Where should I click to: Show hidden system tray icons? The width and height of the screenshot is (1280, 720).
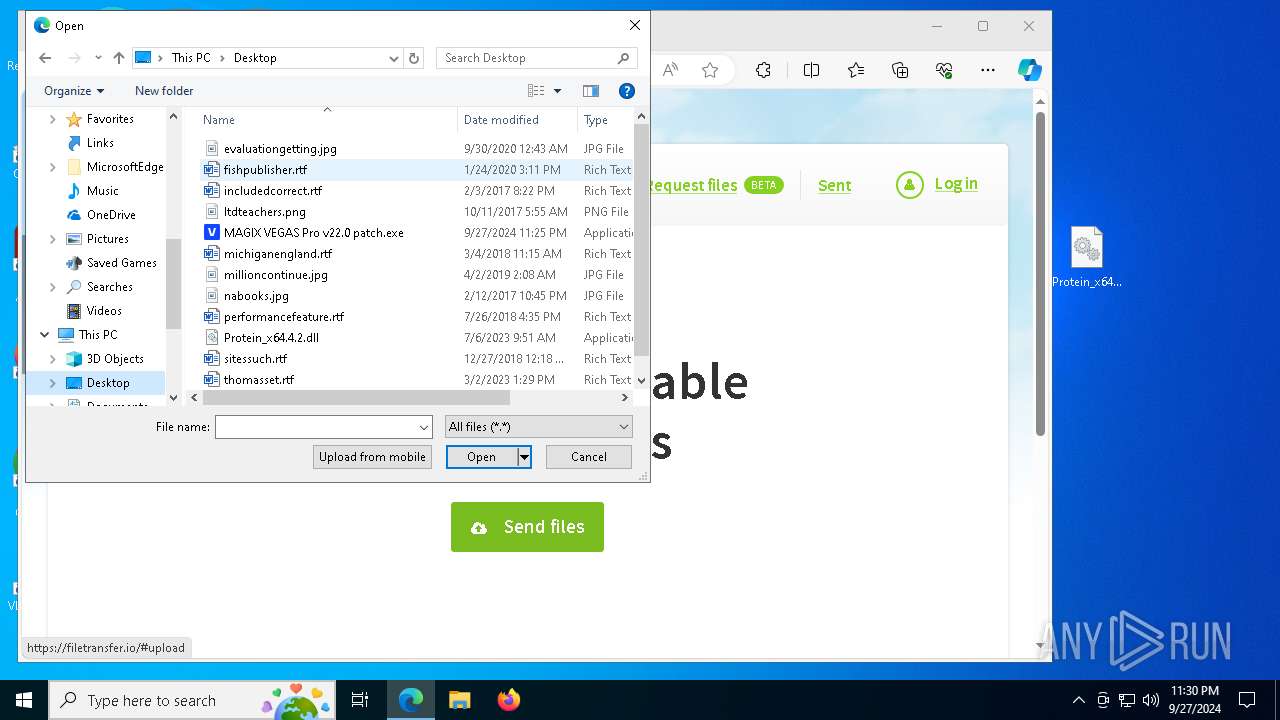(1078, 700)
